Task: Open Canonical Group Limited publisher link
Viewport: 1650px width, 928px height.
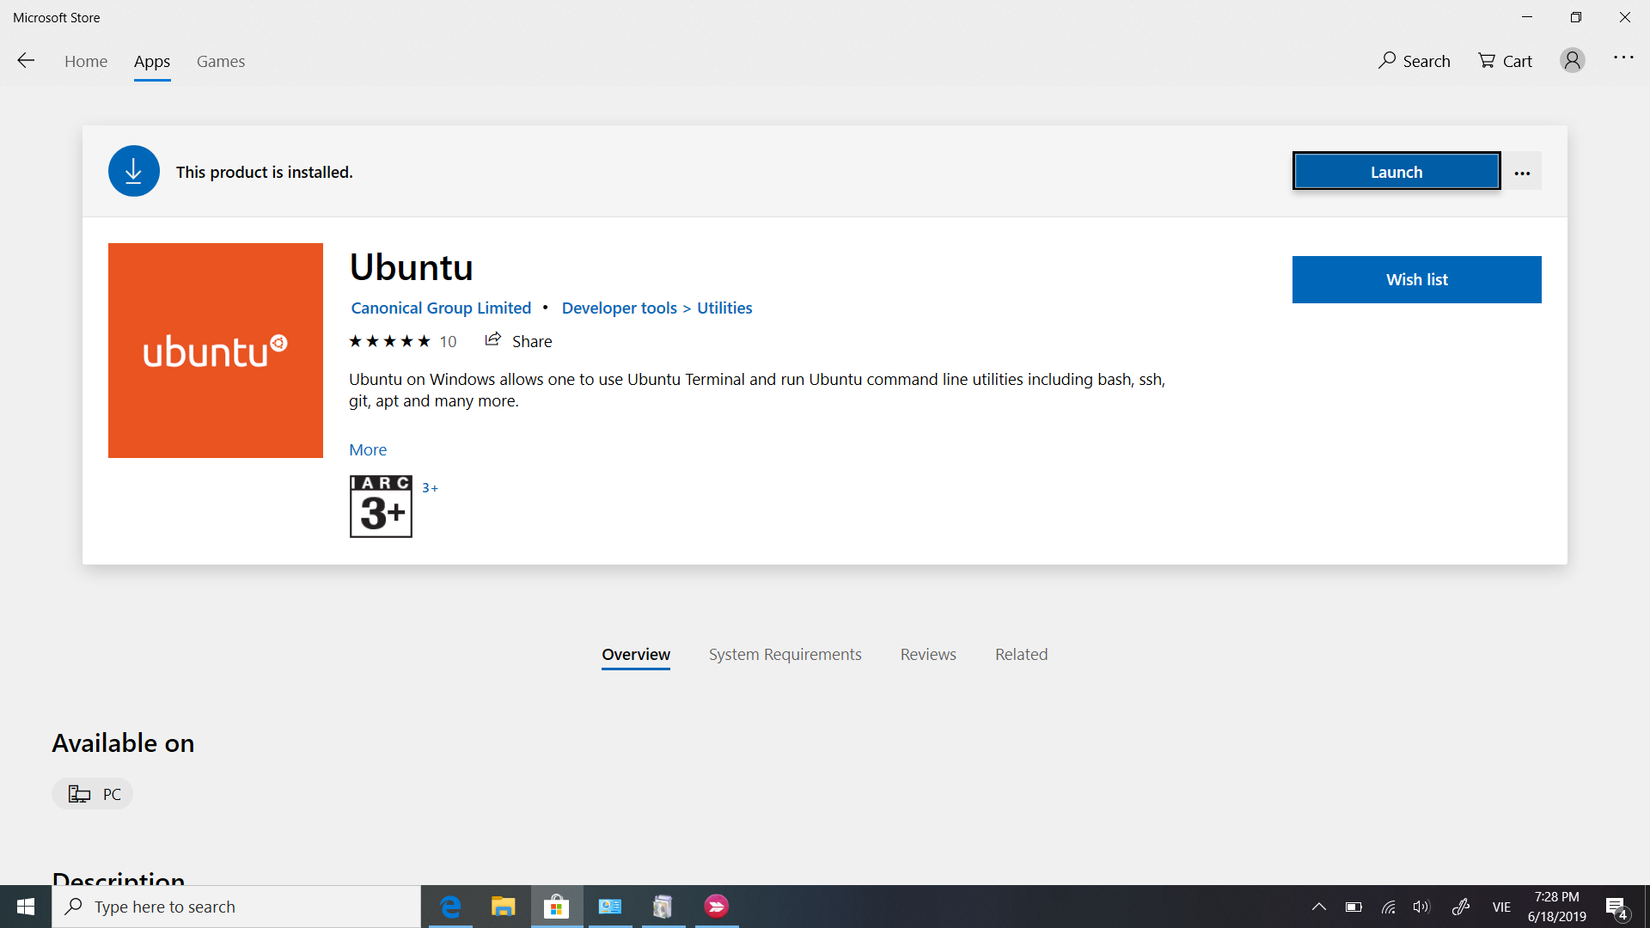Action: (441, 308)
